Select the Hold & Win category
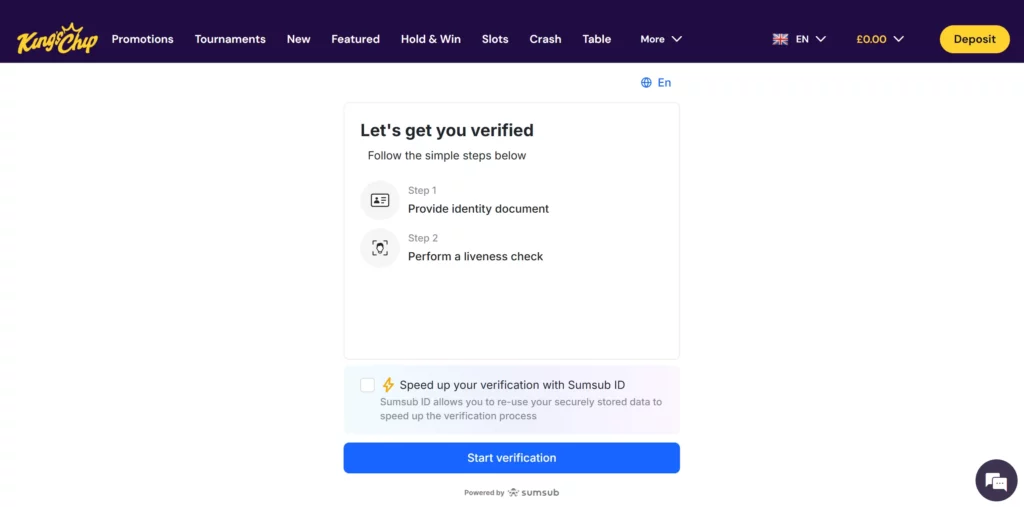The height and width of the screenshot is (507, 1024). (x=431, y=39)
